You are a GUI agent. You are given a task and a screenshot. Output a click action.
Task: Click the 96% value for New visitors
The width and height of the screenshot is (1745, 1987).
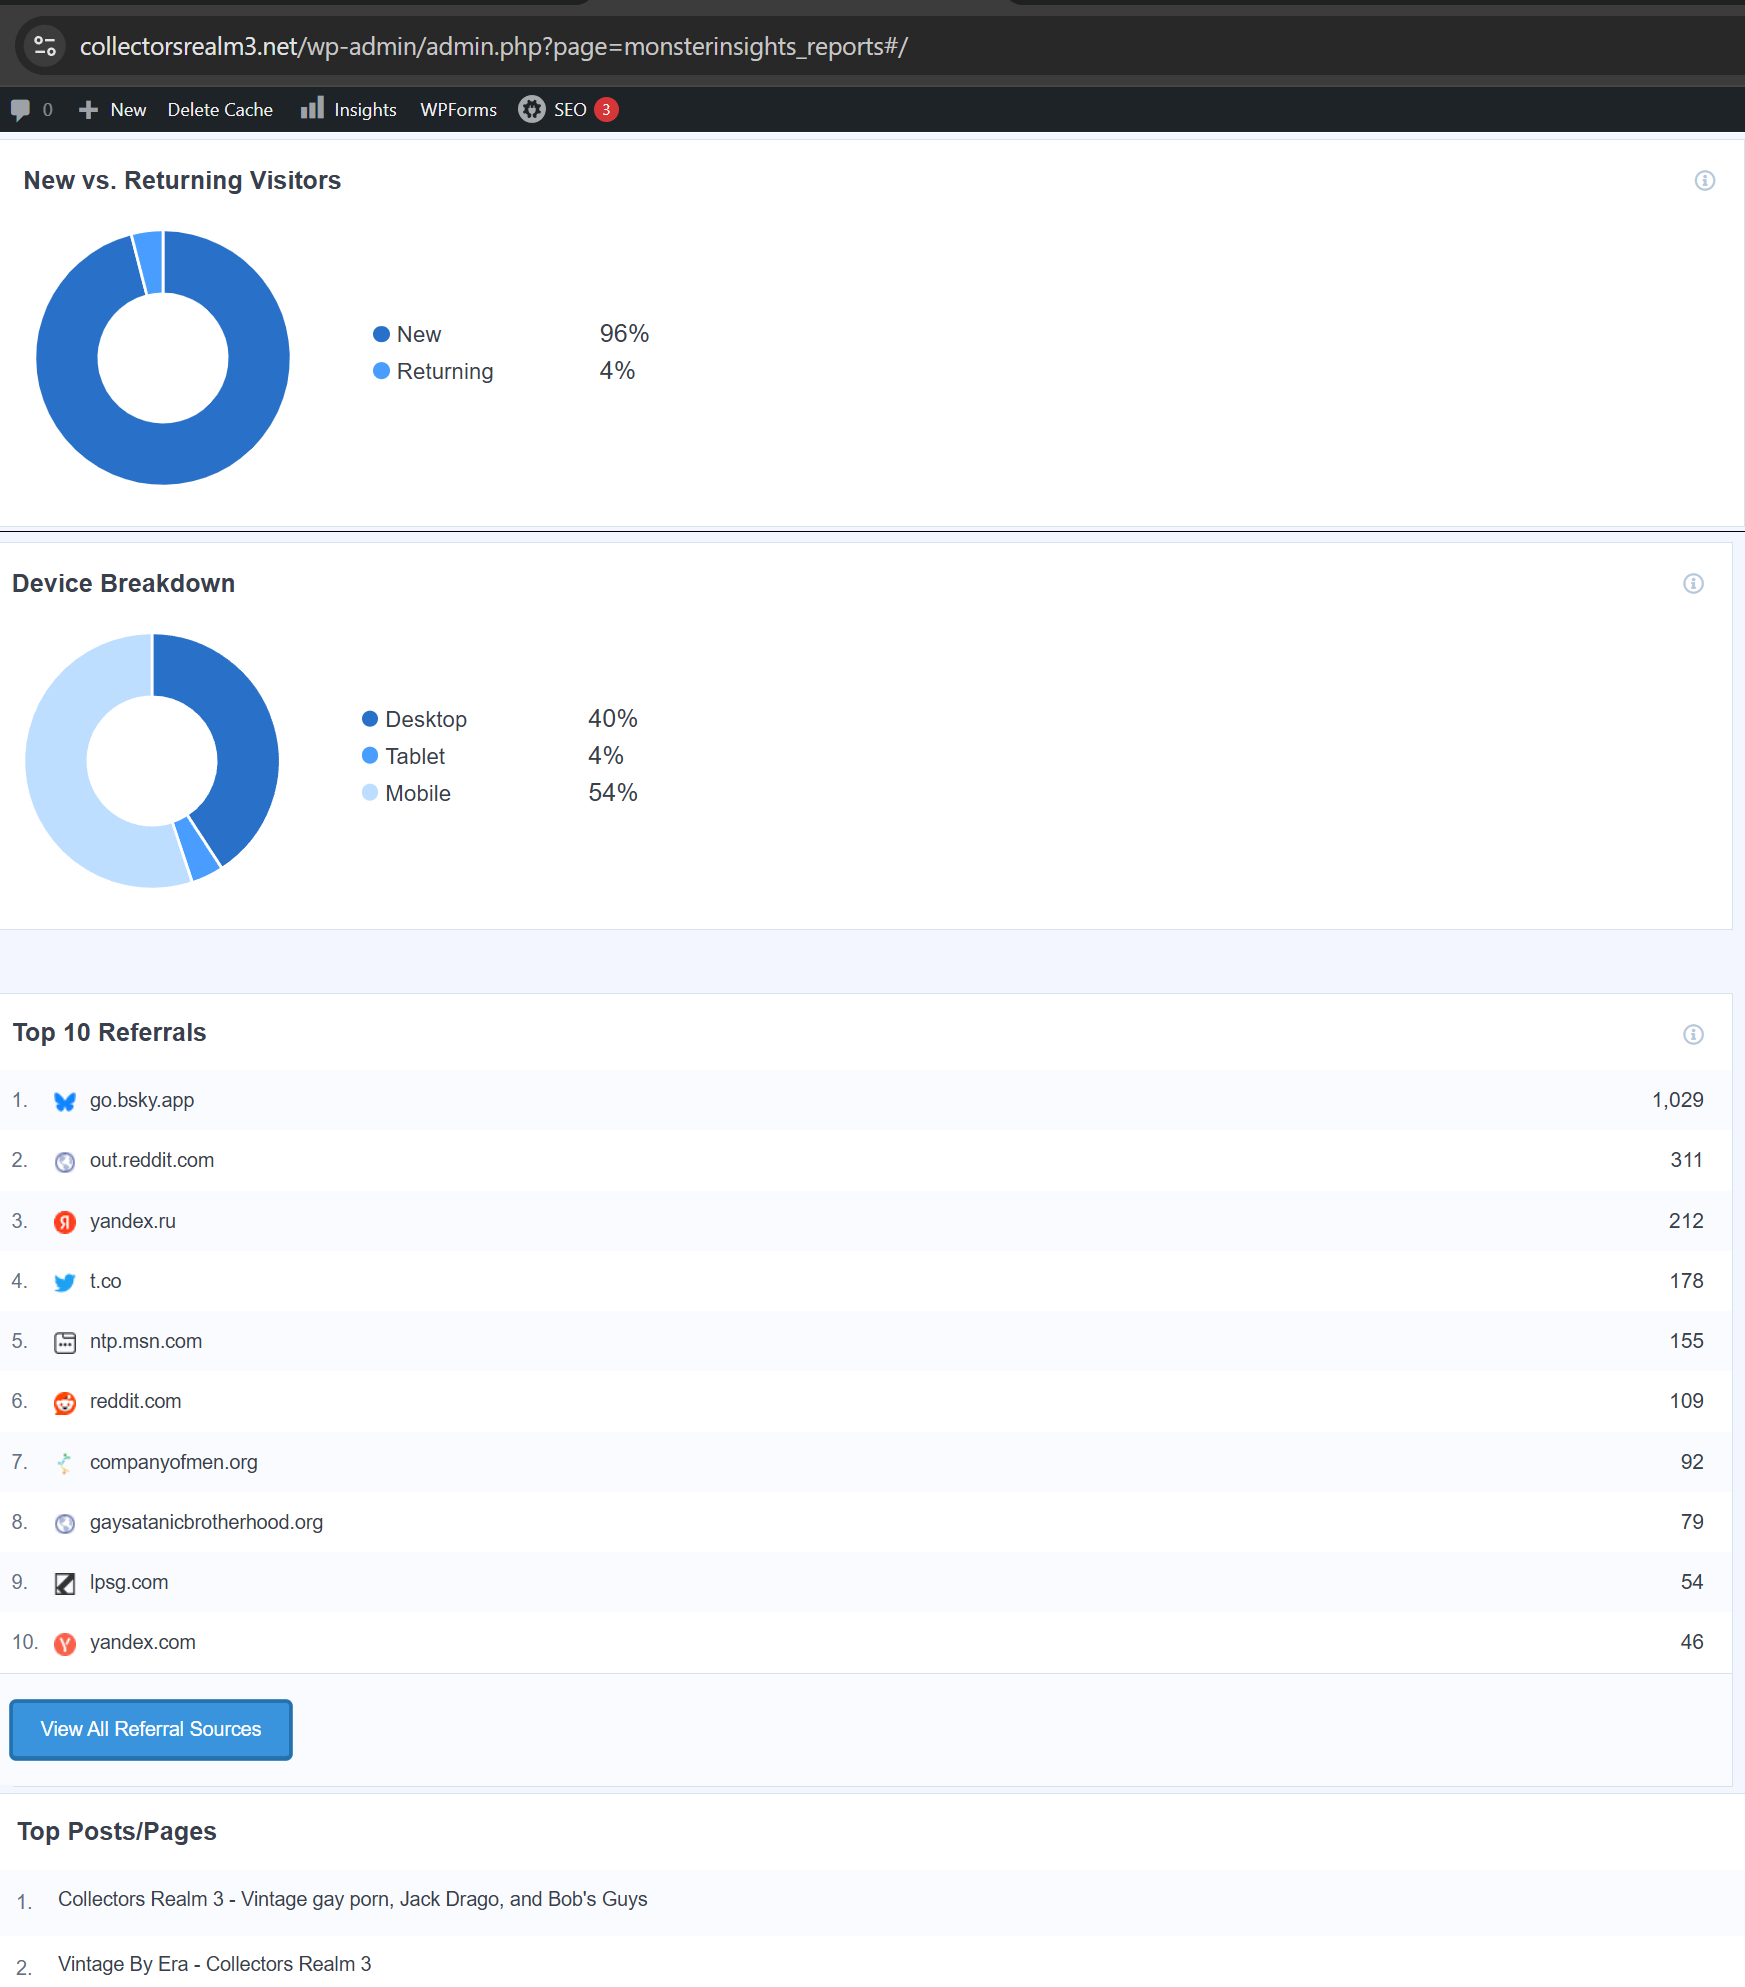point(624,334)
